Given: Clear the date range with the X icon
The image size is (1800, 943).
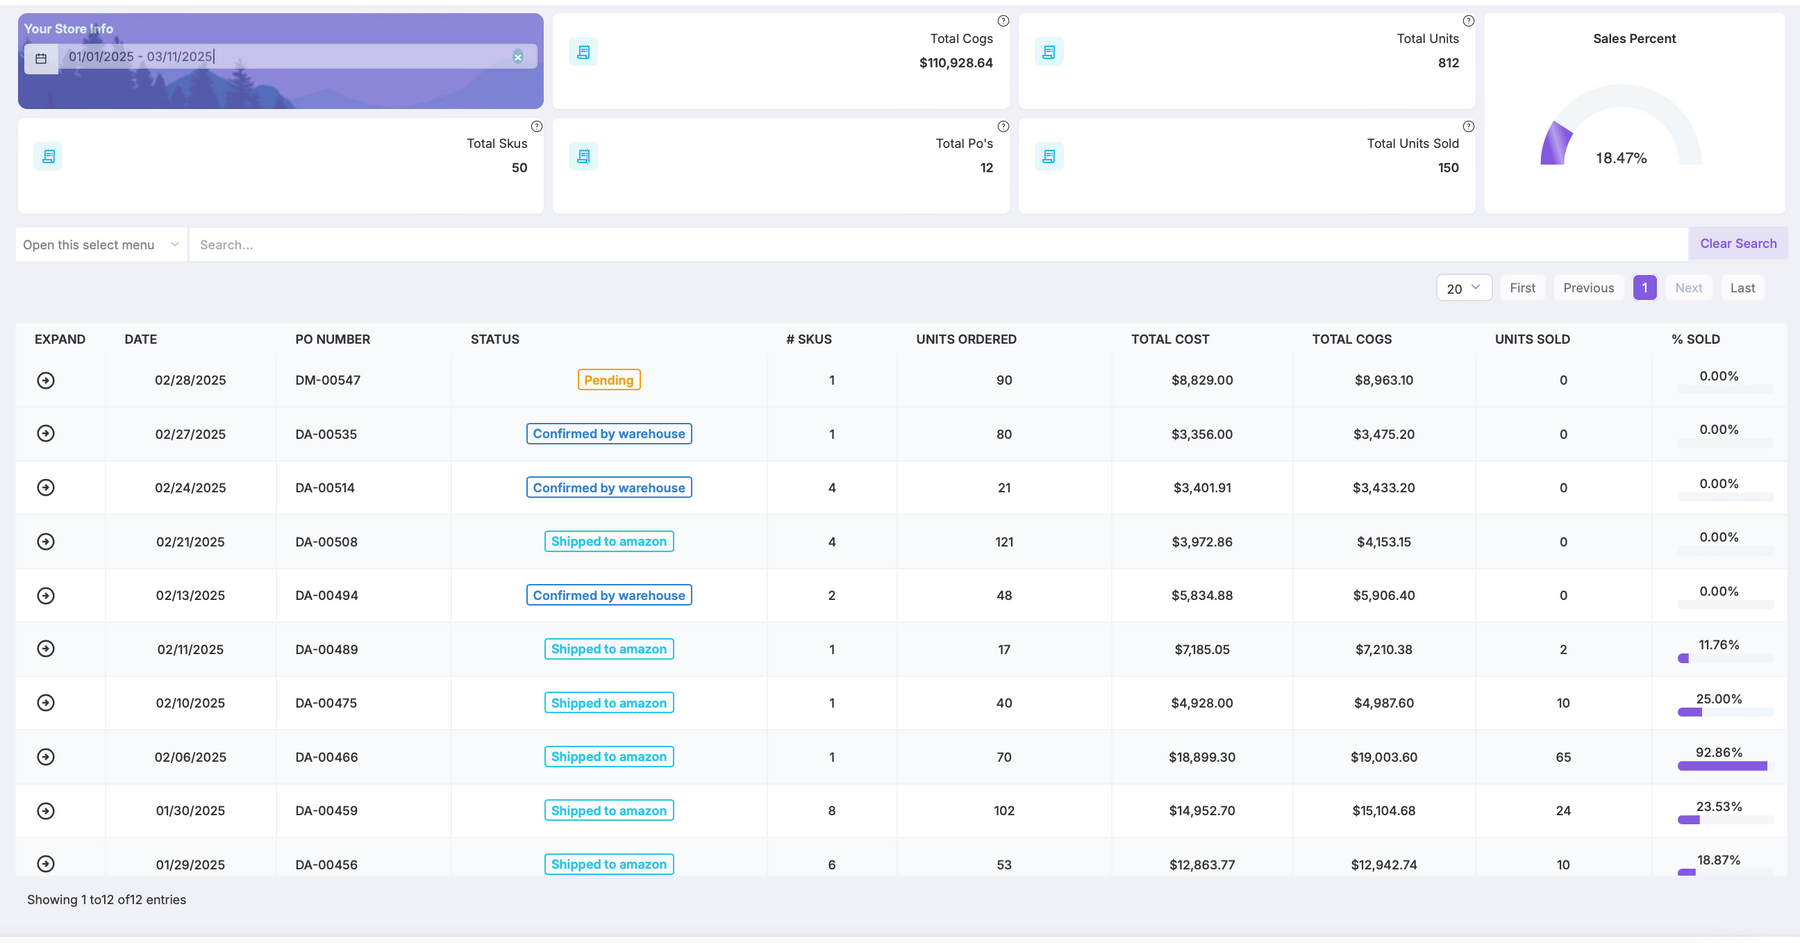Looking at the screenshot, I should [x=518, y=57].
